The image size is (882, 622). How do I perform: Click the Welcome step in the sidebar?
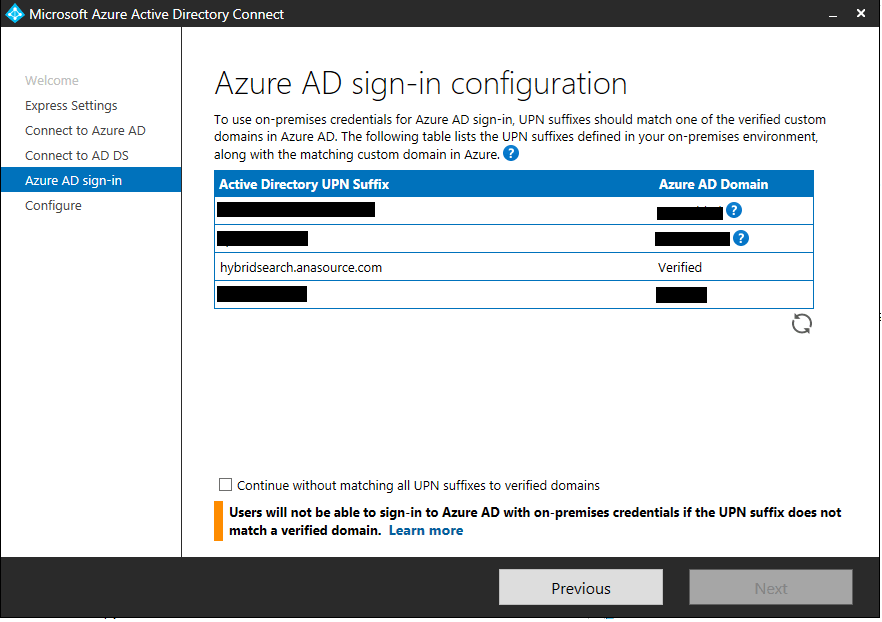[52, 80]
